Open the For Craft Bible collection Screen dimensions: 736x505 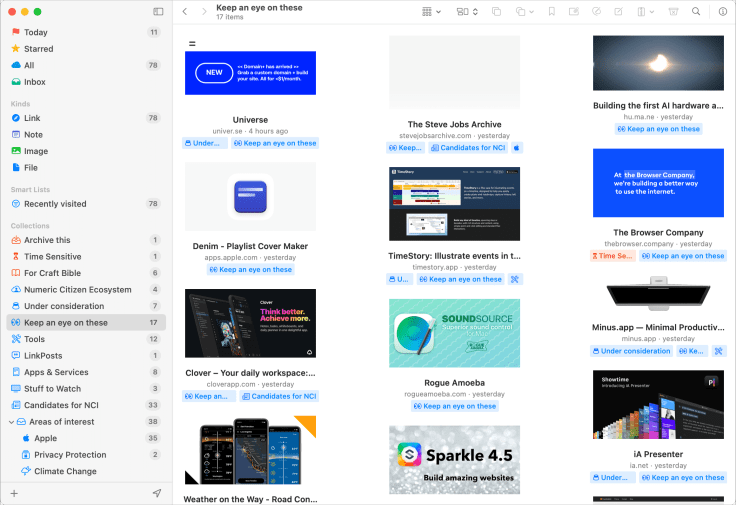pos(86,273)
